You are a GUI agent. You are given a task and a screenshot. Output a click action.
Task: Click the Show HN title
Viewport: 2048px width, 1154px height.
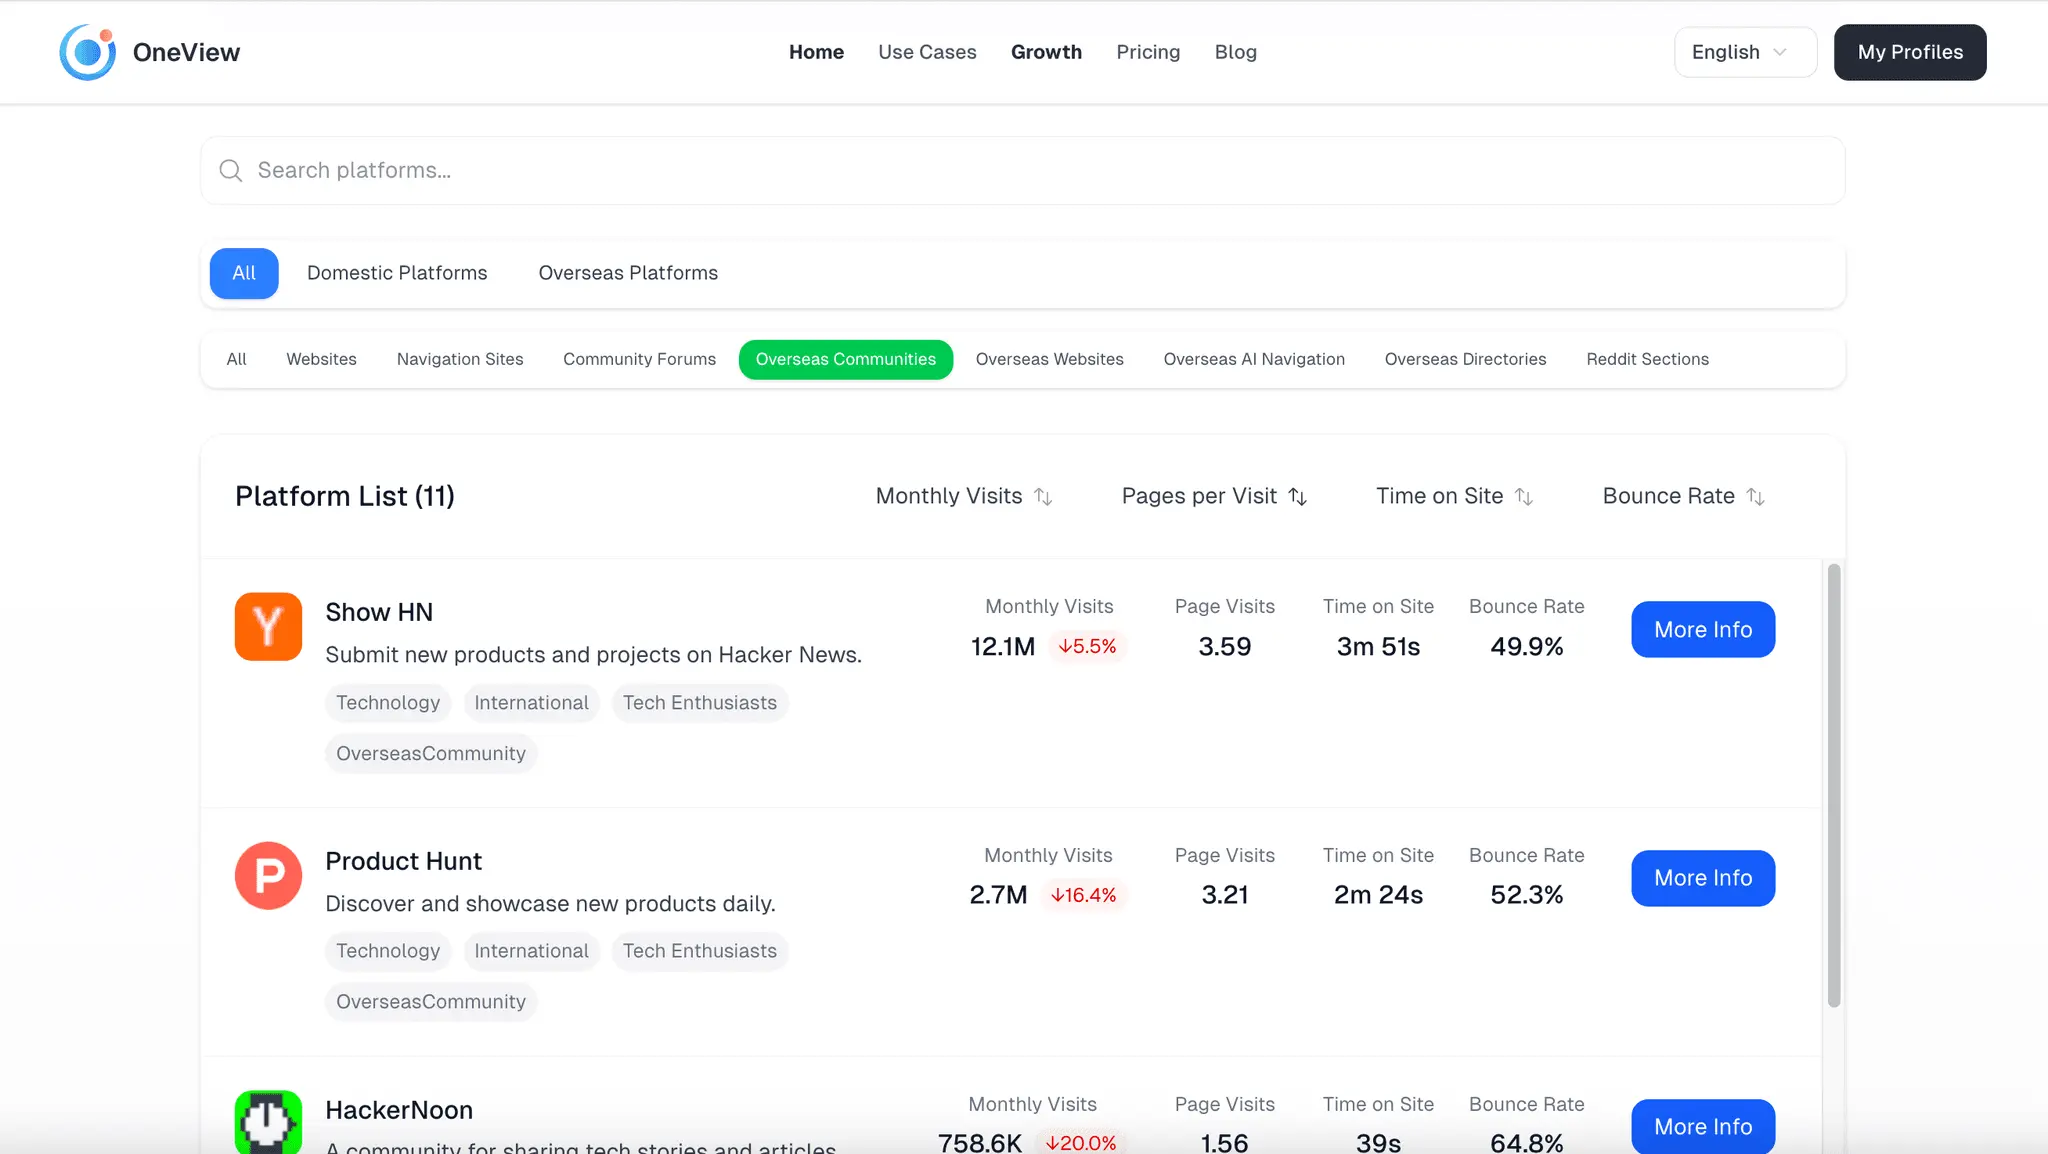[x=379, y=612]
